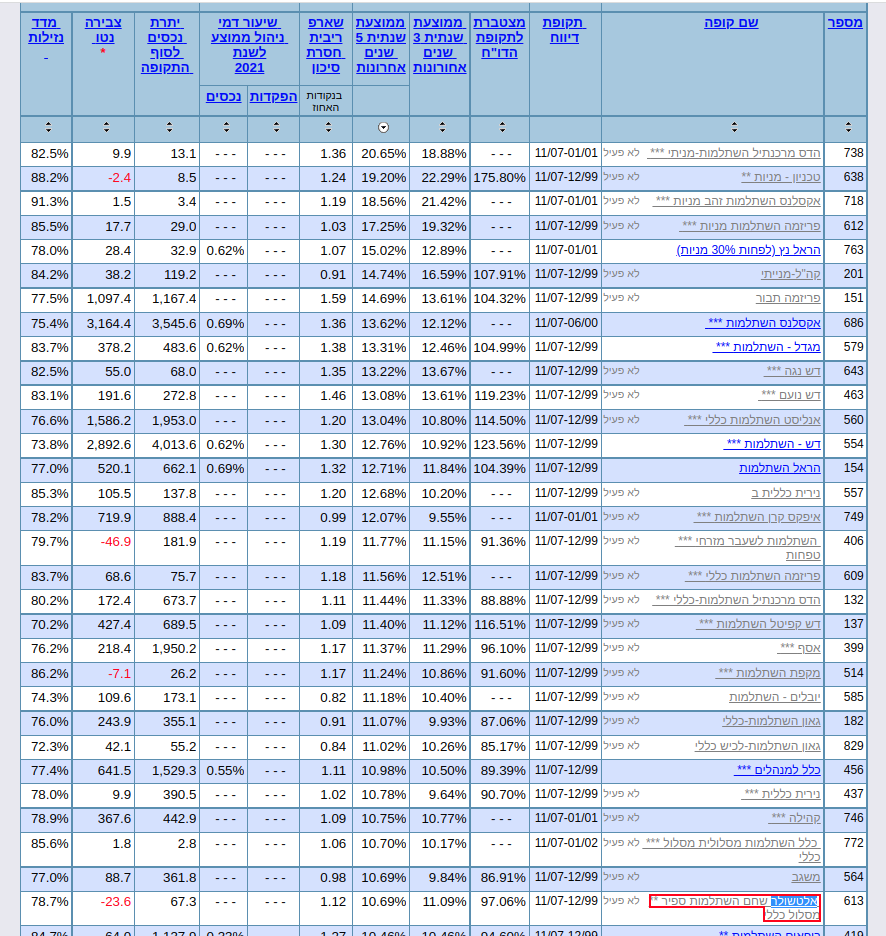The image size is (886, 936).
Task: Sort by מצטברת לתקופת הדו"ח column
Action: [x=500, y=129]
